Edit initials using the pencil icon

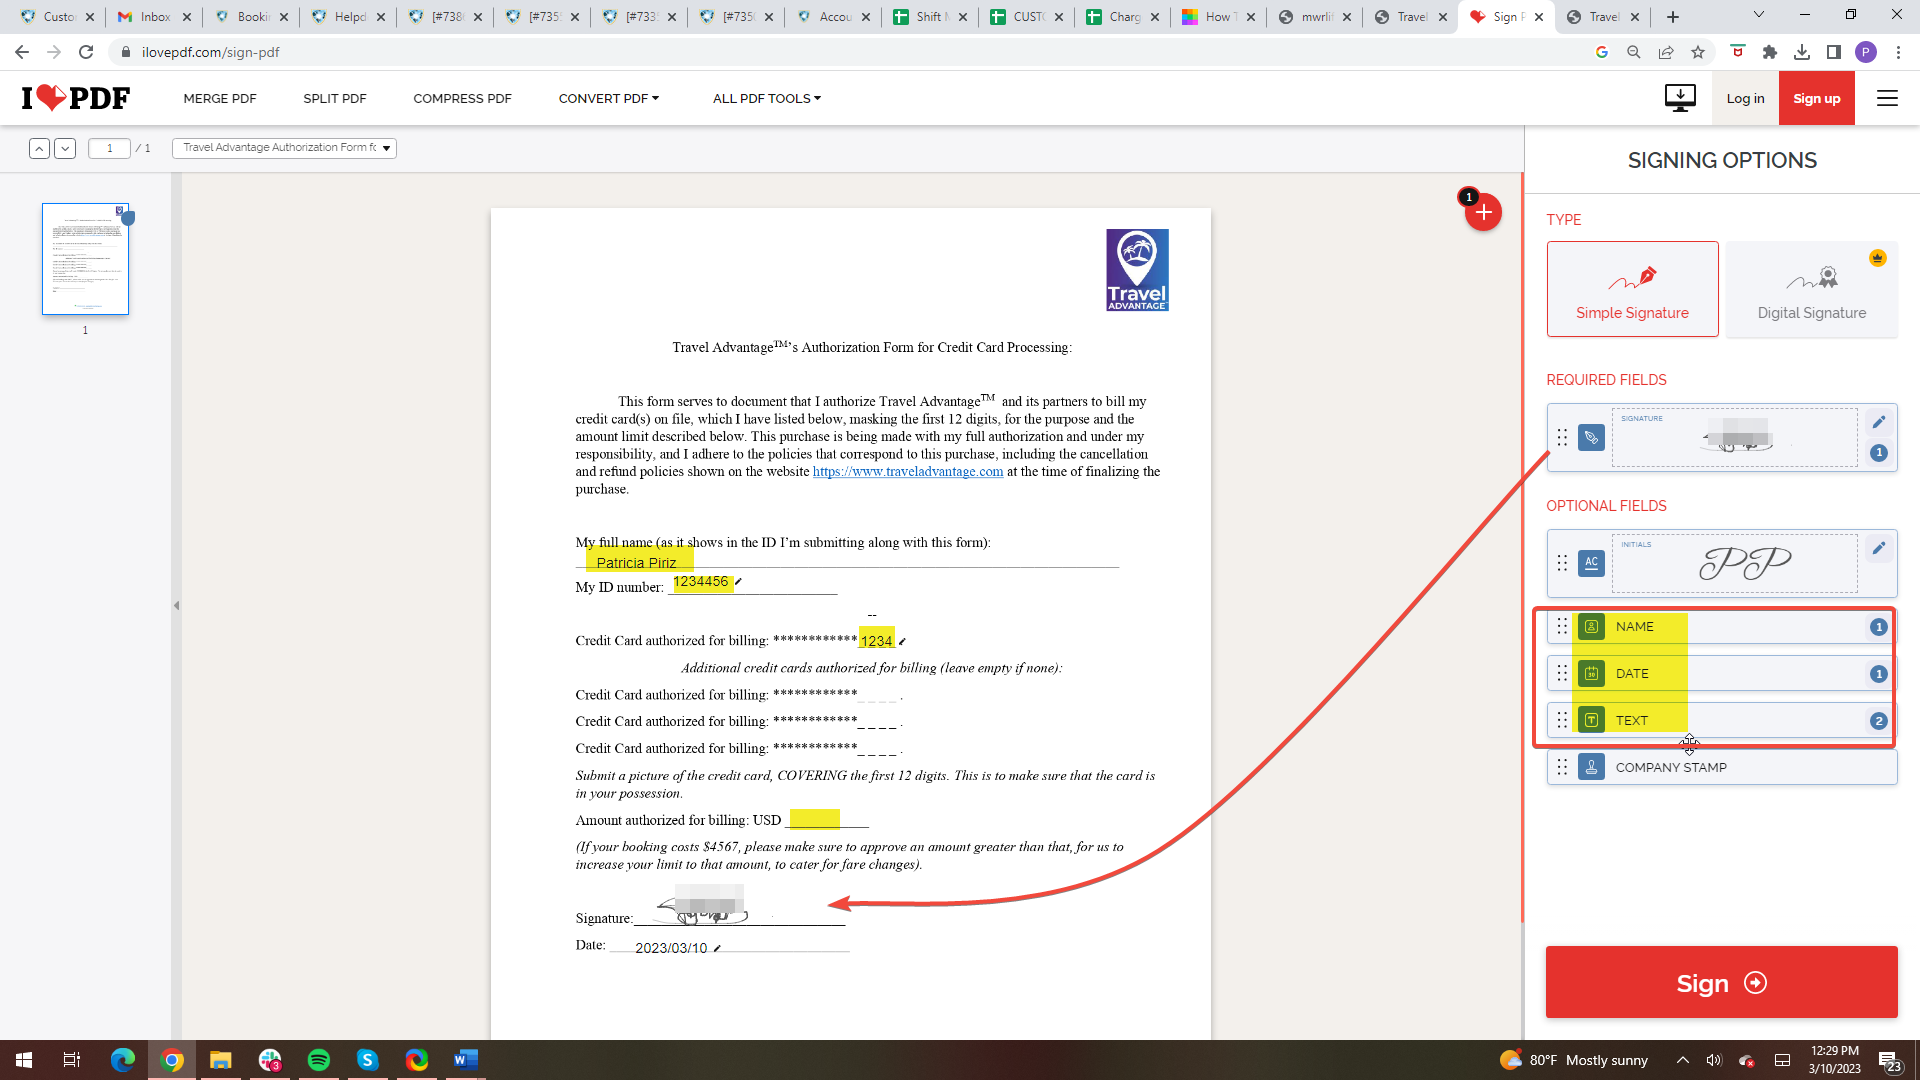(x=1878, y=548)
